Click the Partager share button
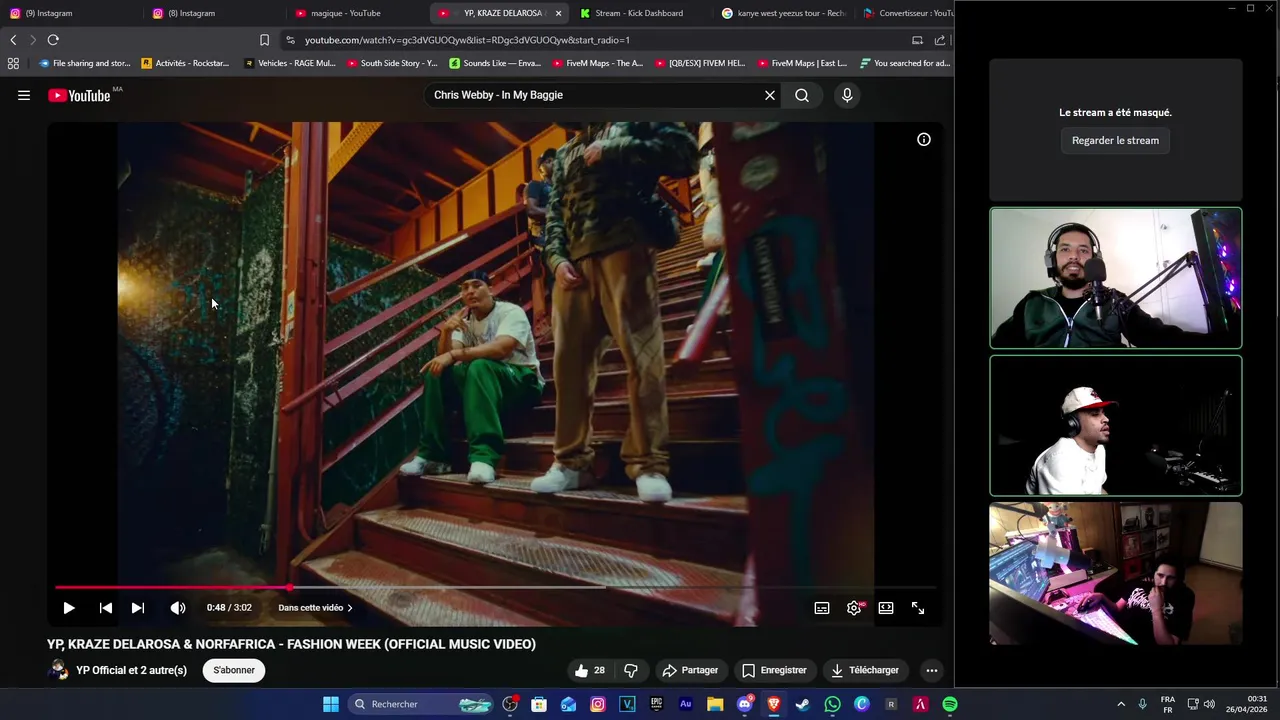The height and width of the screenshot is (720, 1280). (x=690, y=670)
